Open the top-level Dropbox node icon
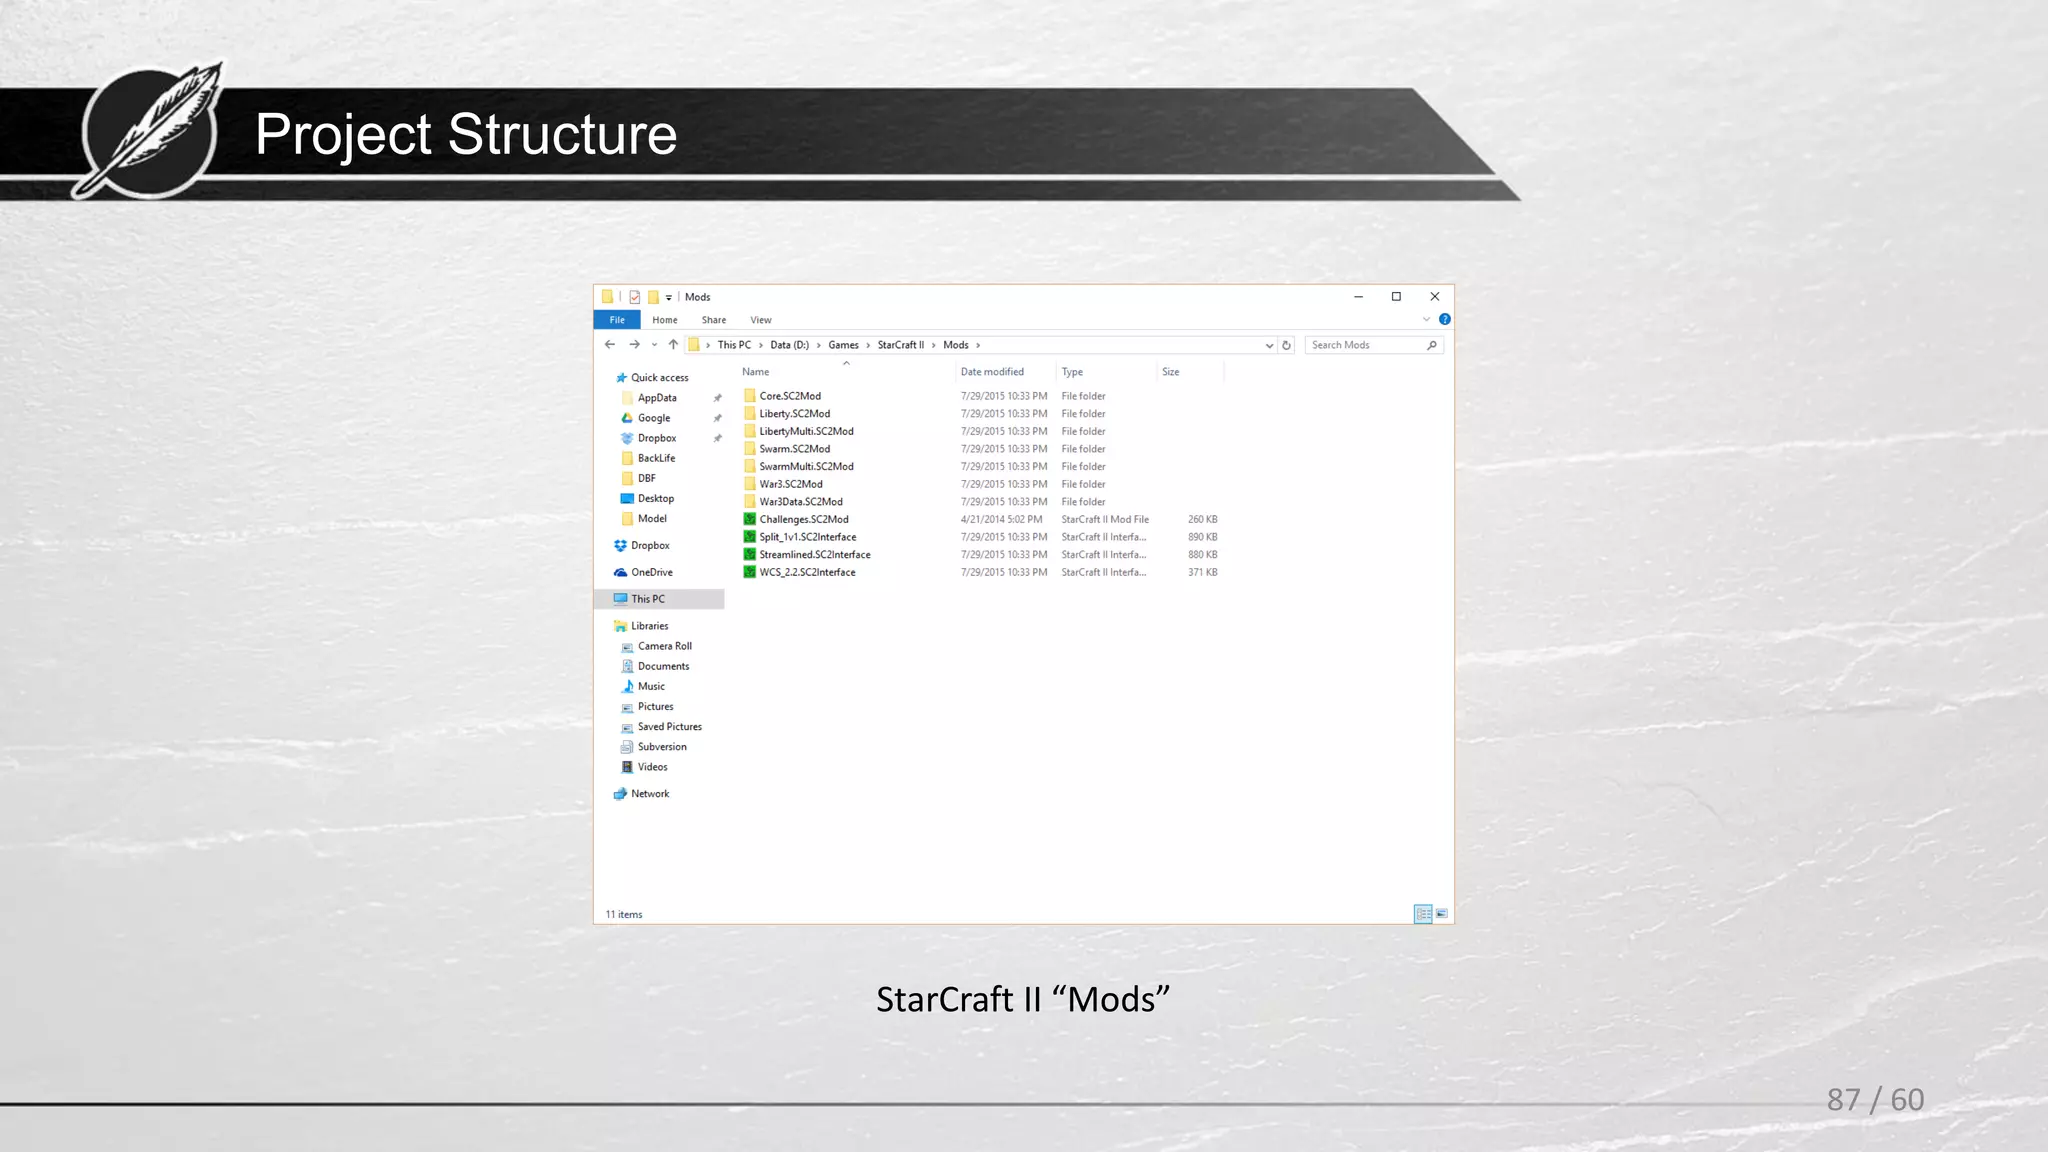The width and height of the screenshot is (2048, 1152). tap(620, 546)
